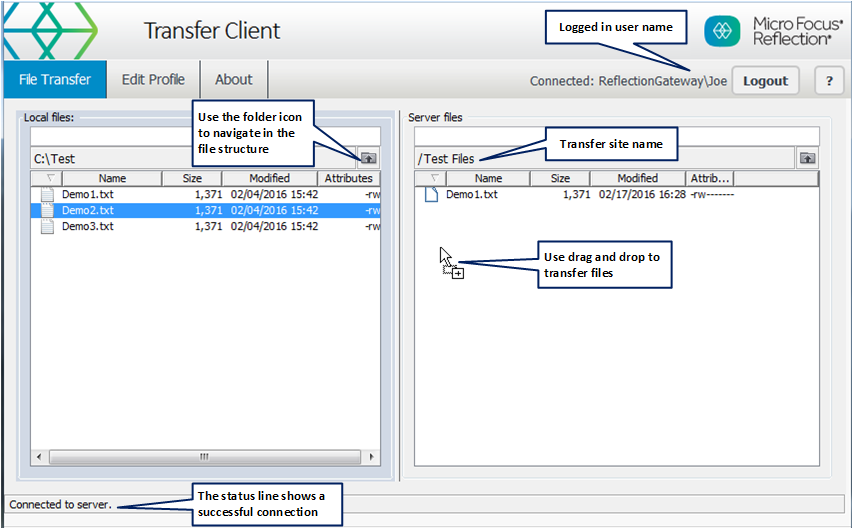Sort local files by Name column
This screenshot has height=529, width=853.
tap(113, 178)
